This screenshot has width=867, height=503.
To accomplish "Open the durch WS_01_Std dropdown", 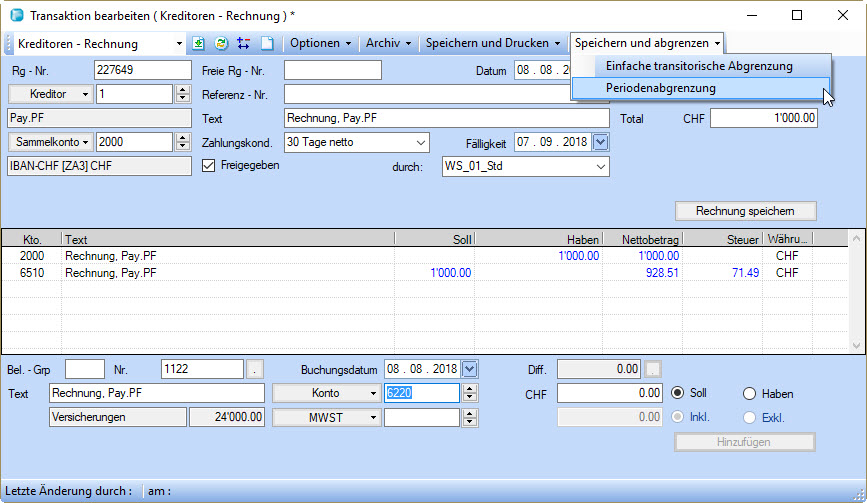I will pyautogui.click(x=600, y=167).
